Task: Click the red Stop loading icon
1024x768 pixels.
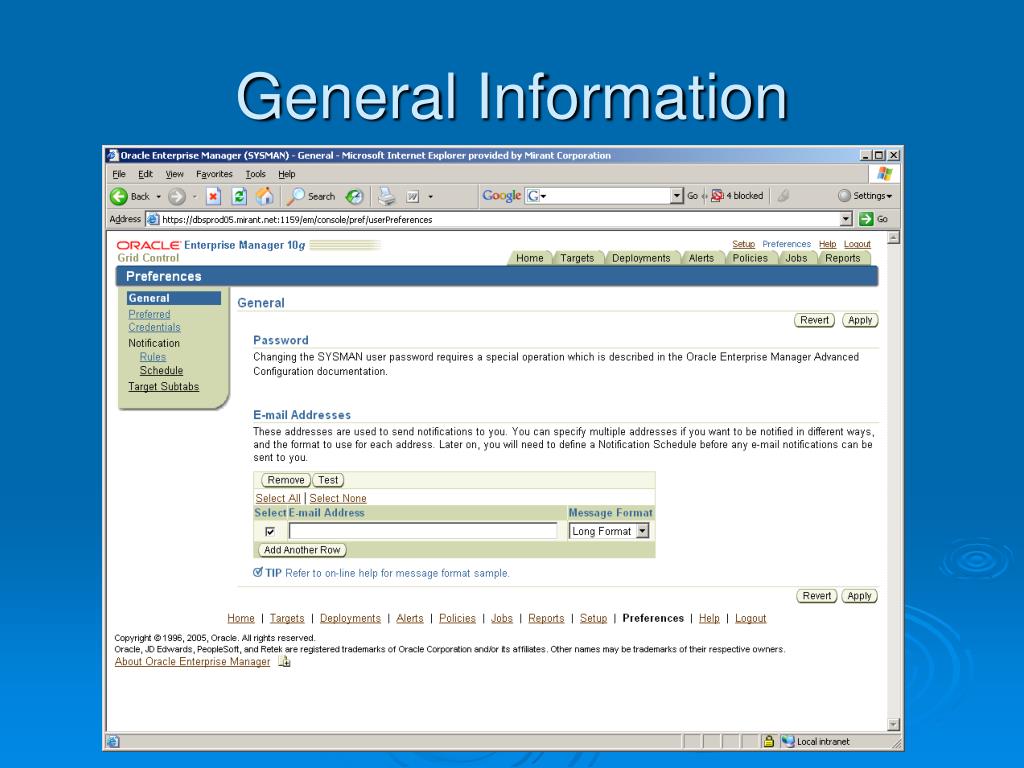Action: point(214,196)
